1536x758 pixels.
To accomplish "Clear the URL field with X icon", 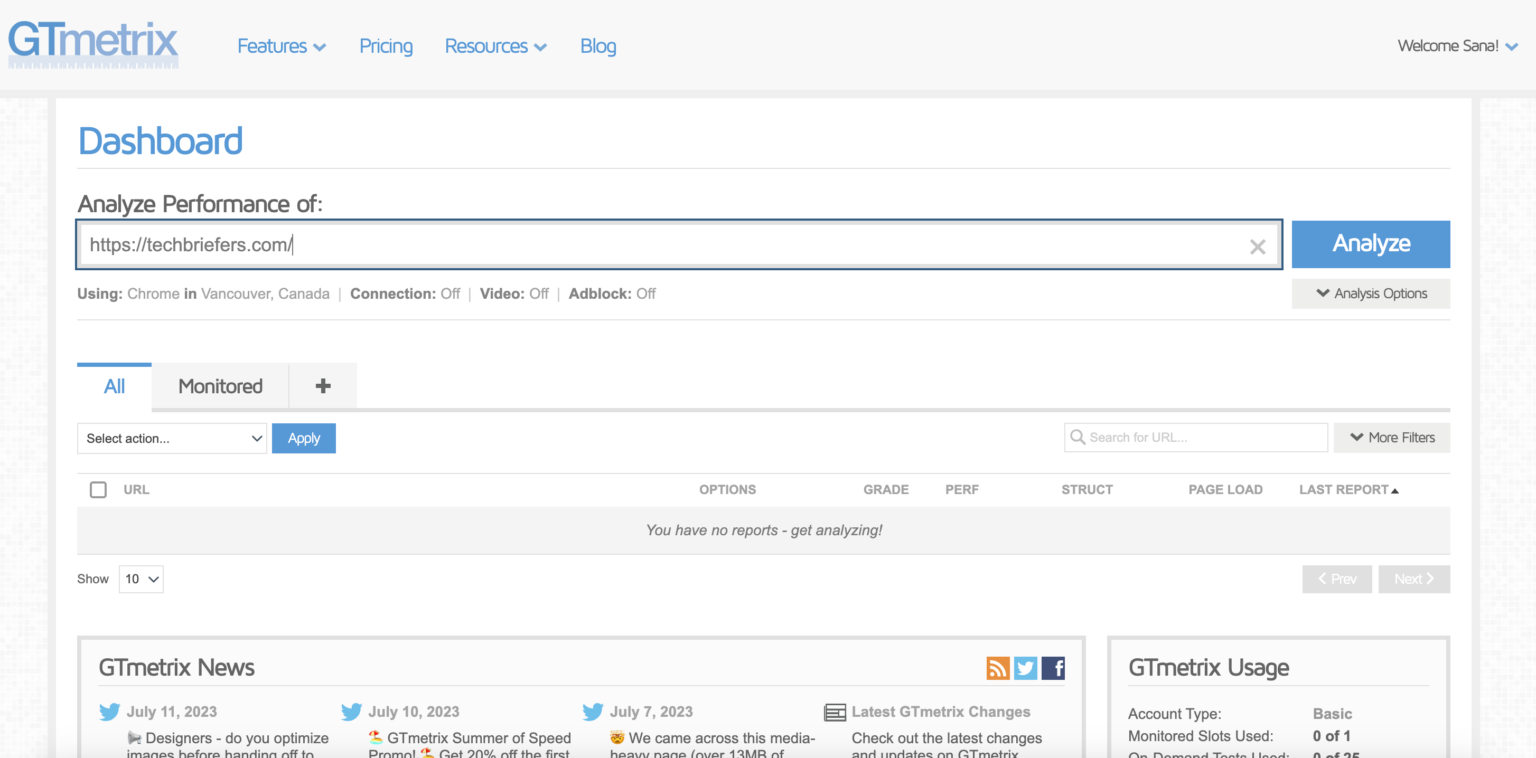I will pyautogui.click(x=1257, y=247).
